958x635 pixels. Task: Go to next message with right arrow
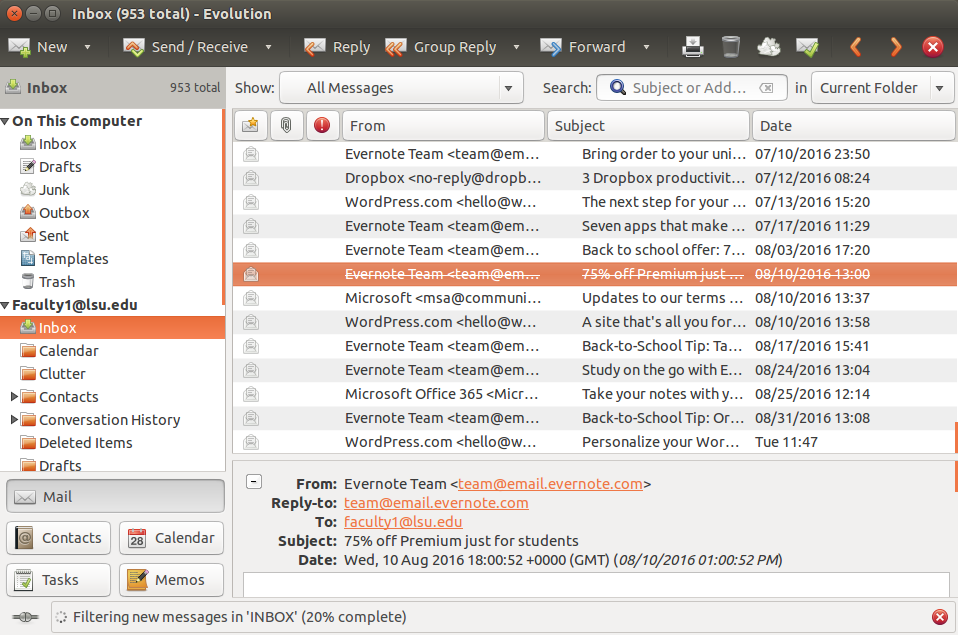tap(895, 47)
